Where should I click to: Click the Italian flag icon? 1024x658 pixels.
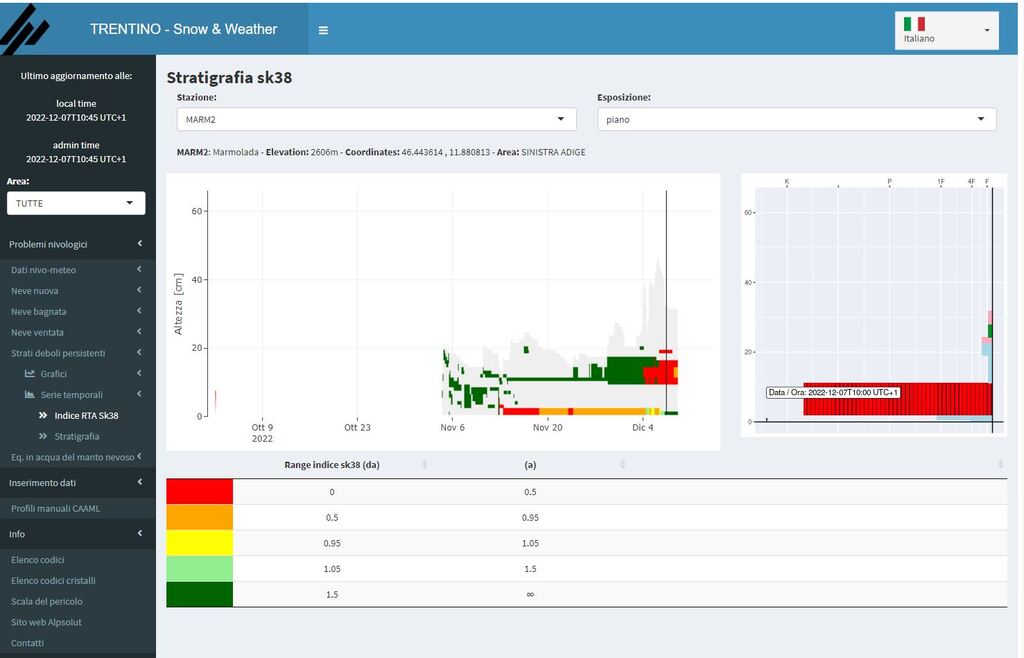point(914,23)
